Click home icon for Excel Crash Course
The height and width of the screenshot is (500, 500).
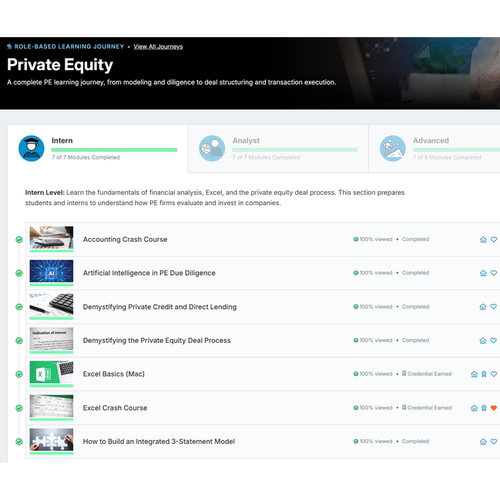474,408
